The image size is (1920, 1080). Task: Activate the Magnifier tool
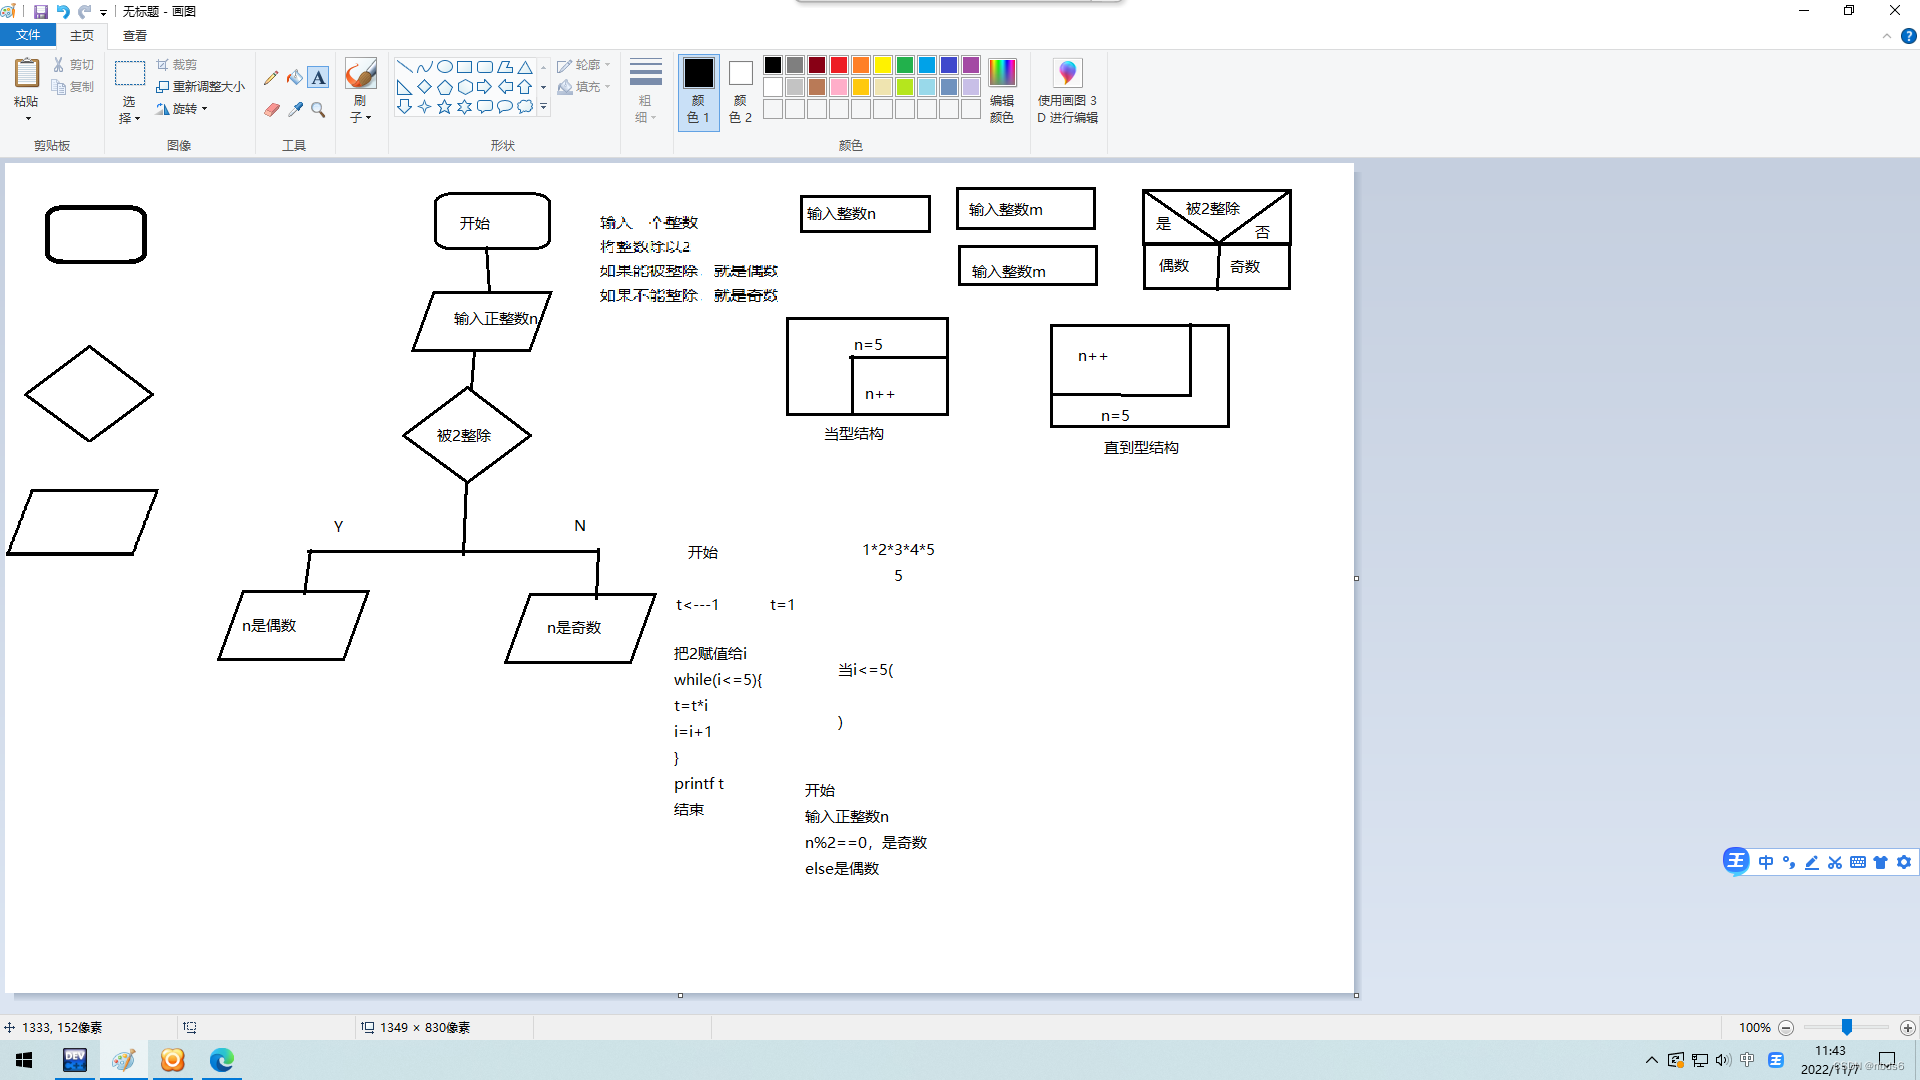point(318,109)
